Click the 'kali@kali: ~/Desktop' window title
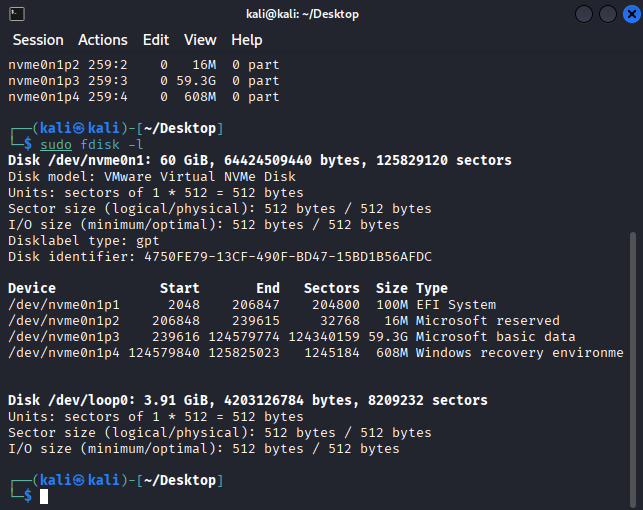This screenshot has width=643, height=510. pyautogui.click(x=300, y=14)
